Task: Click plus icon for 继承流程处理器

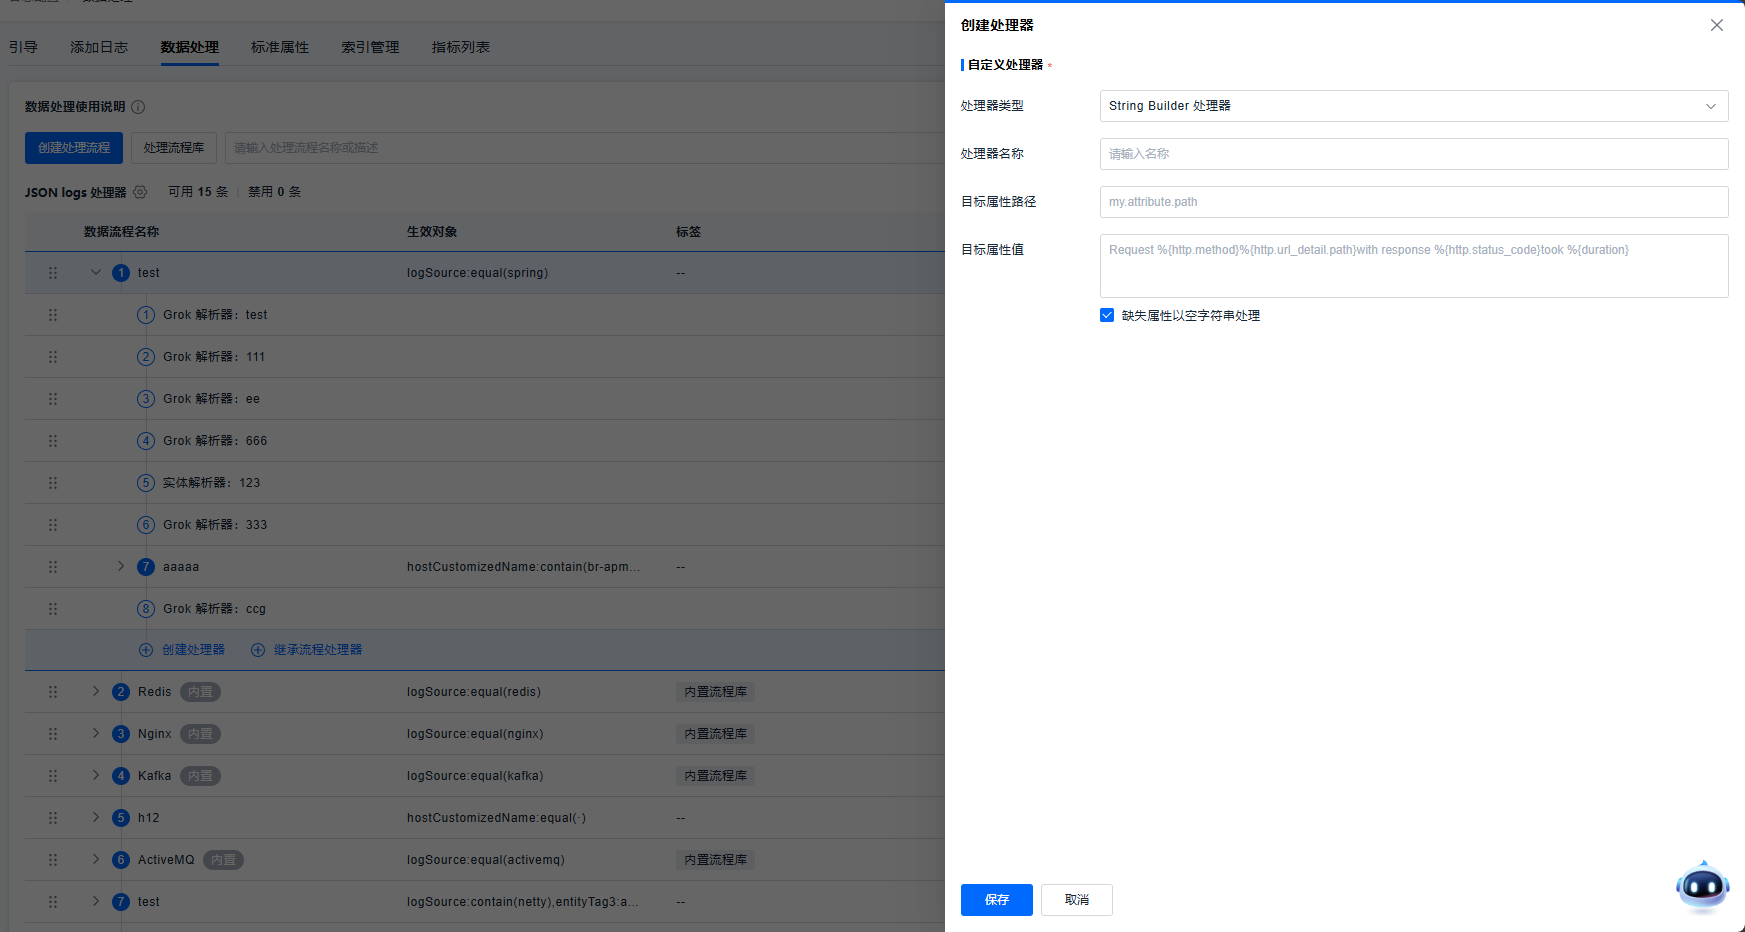Action: [258, 650]
